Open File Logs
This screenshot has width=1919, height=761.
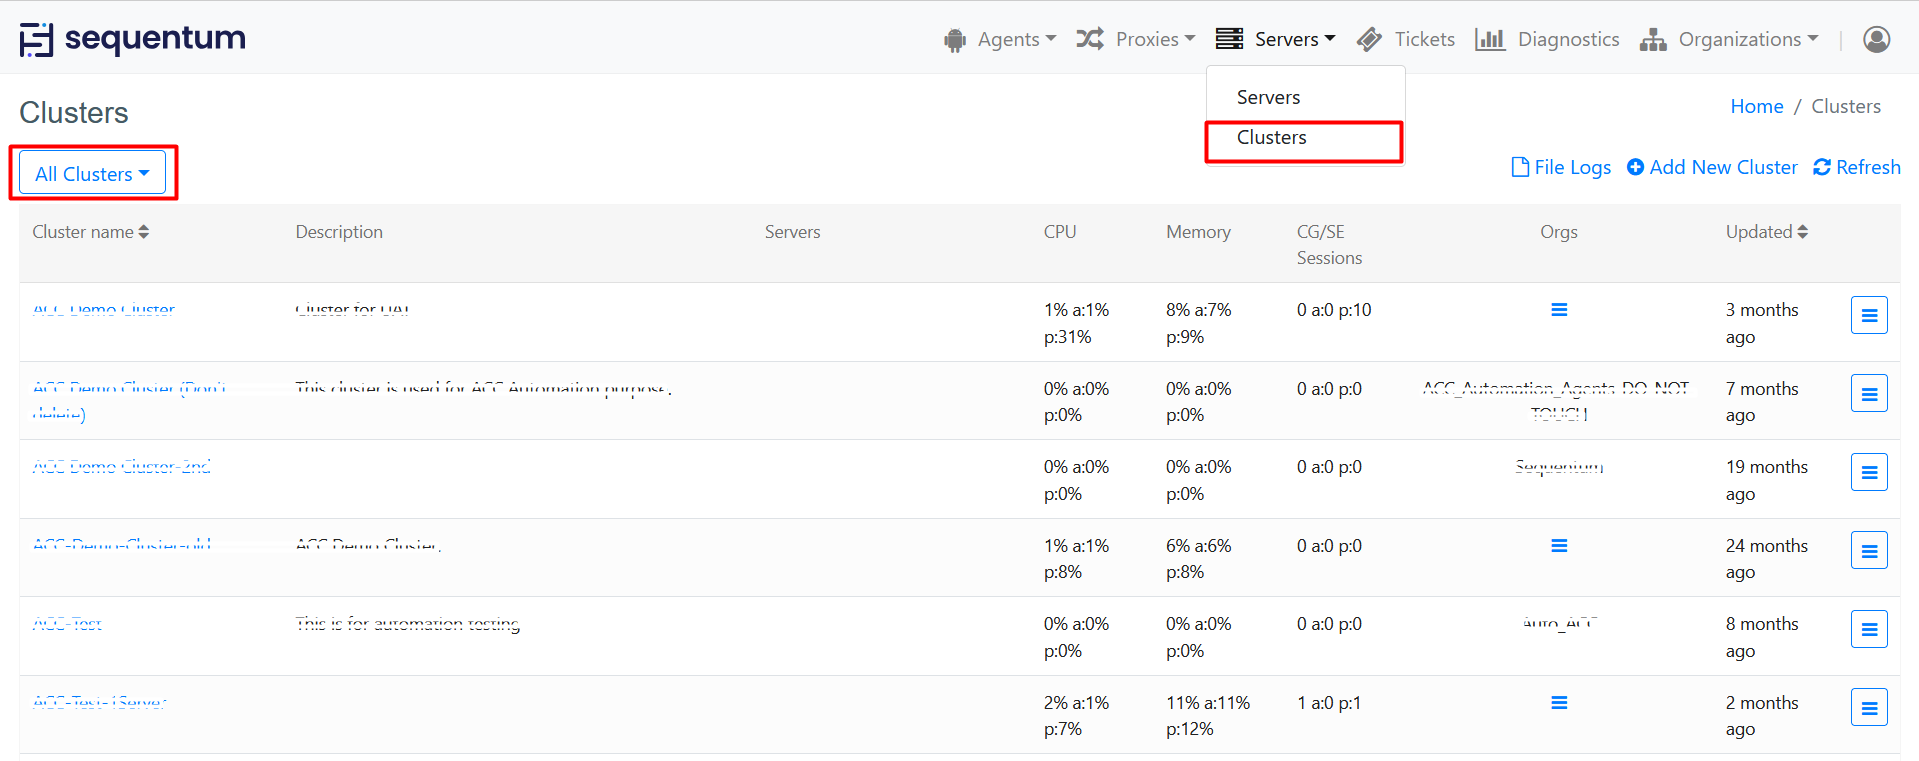pos(1560,167)
